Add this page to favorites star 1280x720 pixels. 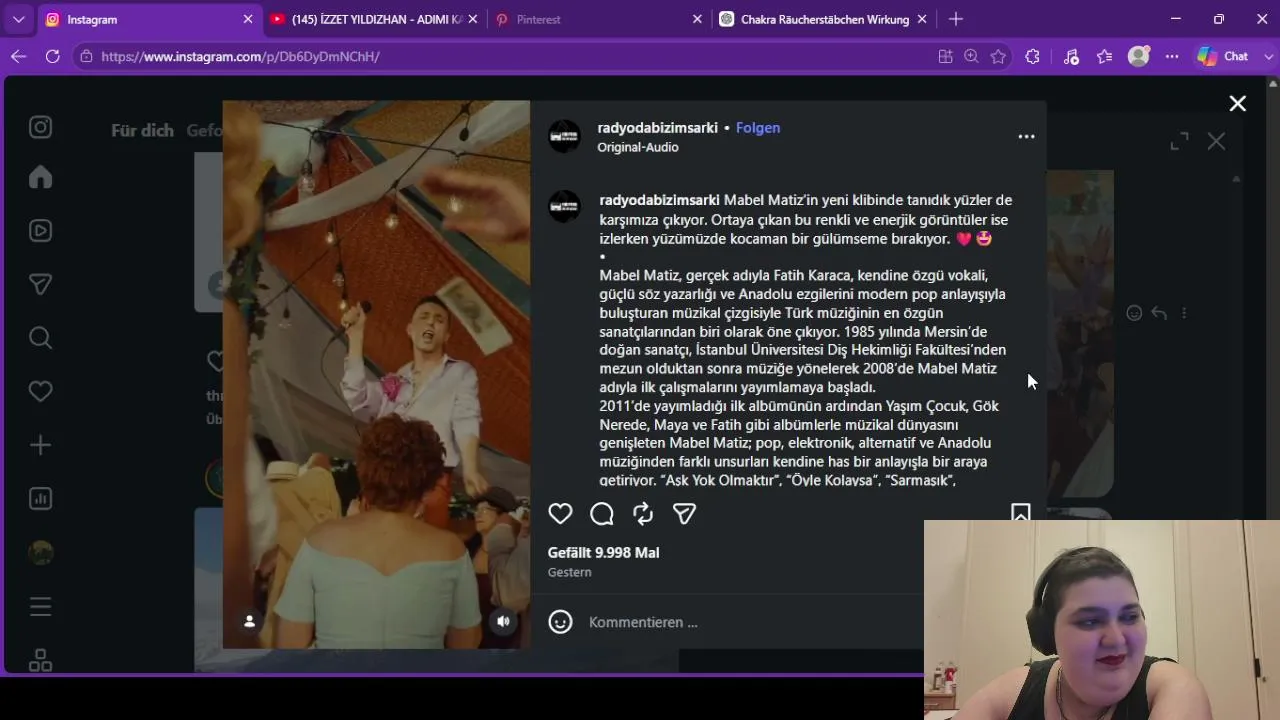(x=998, y=57)
